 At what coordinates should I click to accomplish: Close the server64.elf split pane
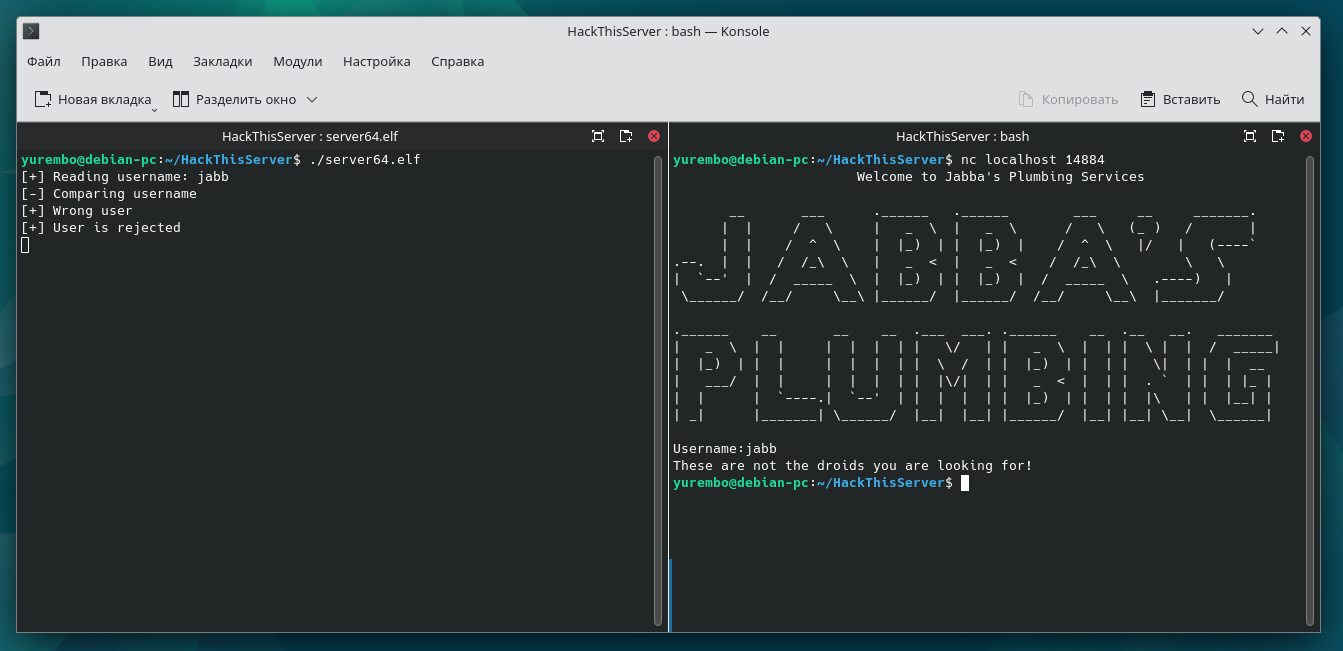[x=654, y=136]
